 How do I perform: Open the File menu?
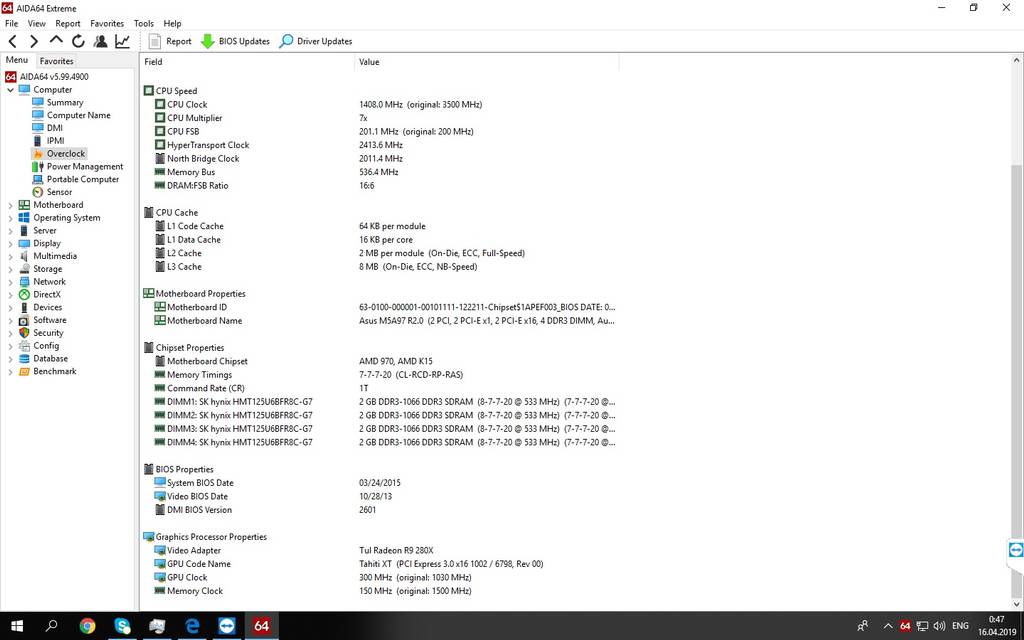tap(12, 24)
